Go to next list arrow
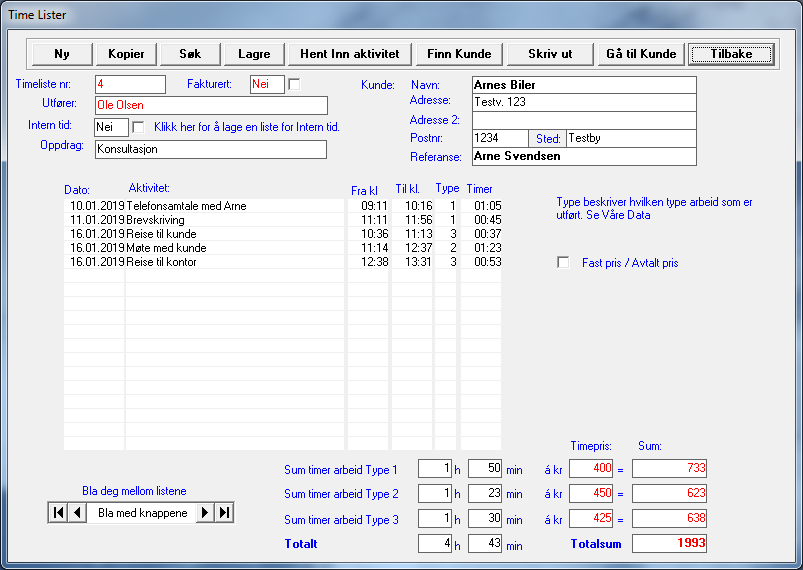The image size is (803, 570). click(205, 513)
